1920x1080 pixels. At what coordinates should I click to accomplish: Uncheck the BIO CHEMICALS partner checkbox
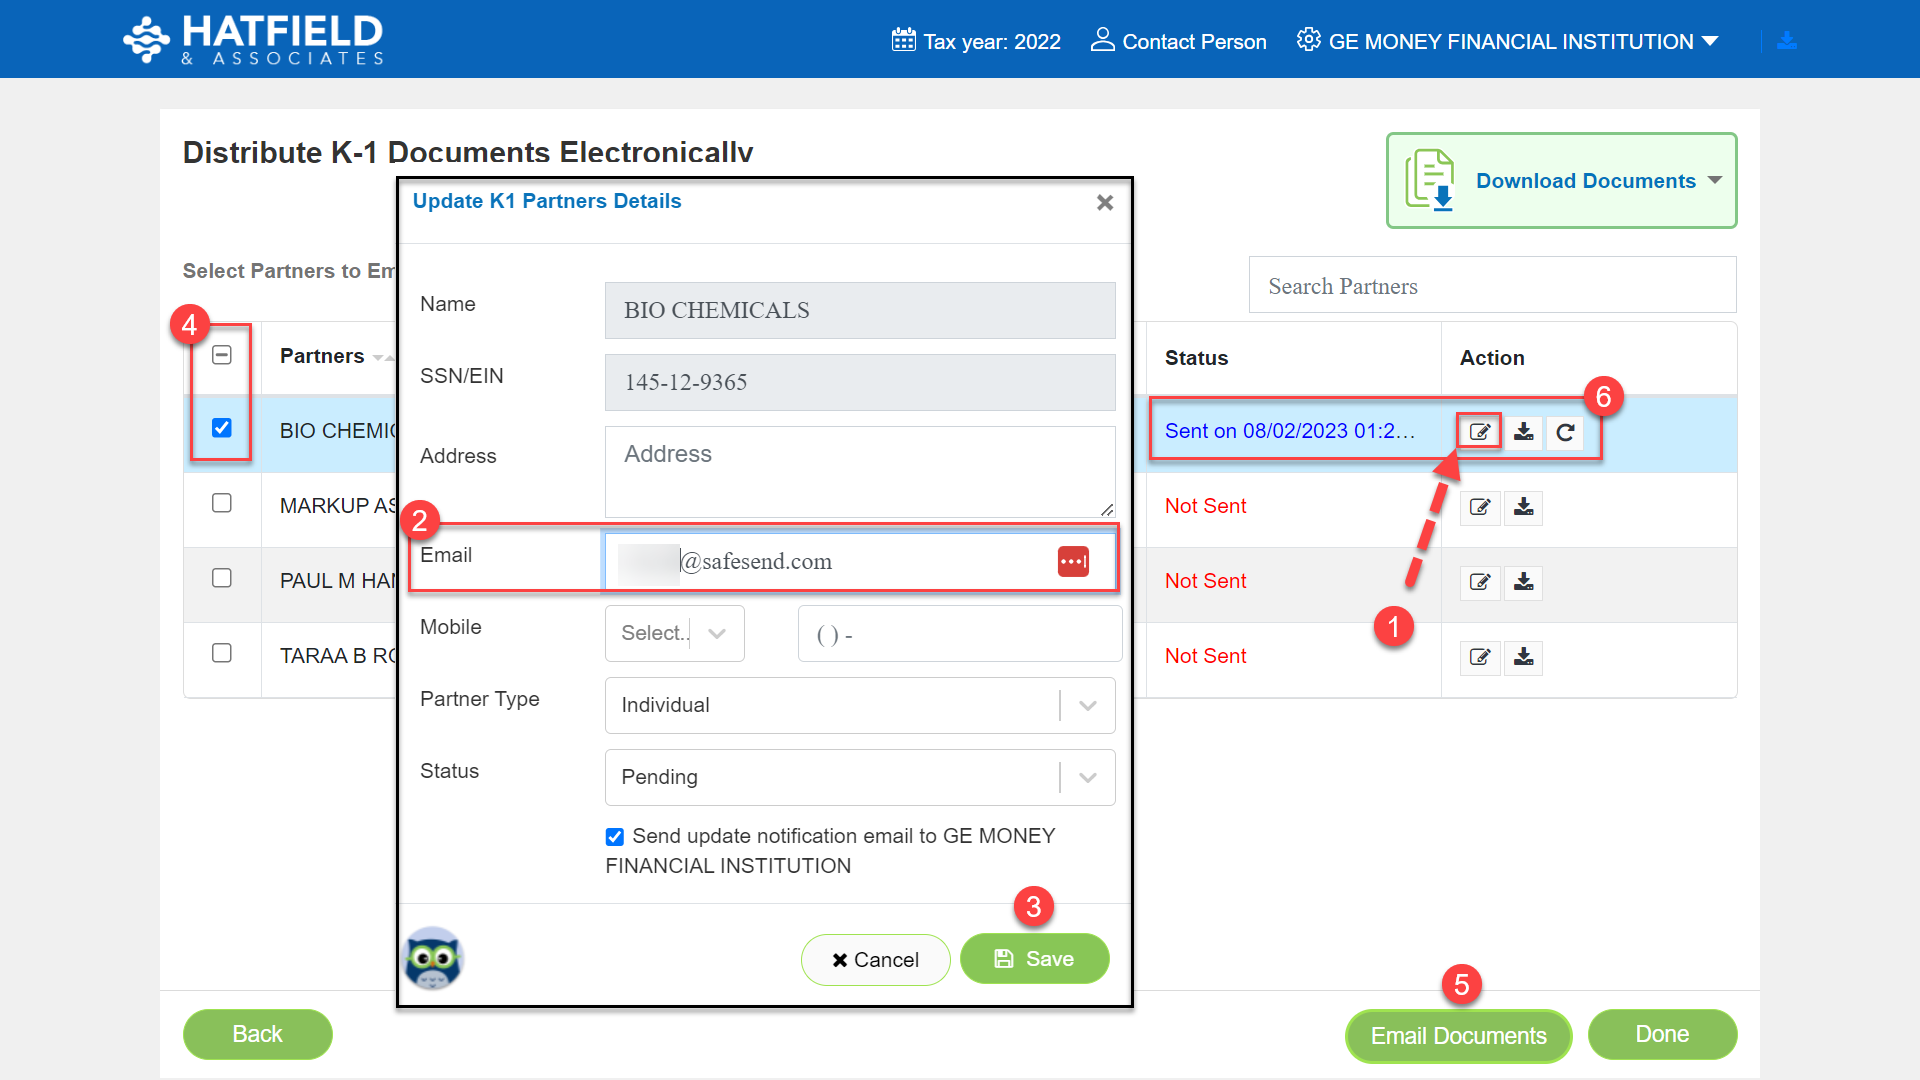[x=221, y=426]
